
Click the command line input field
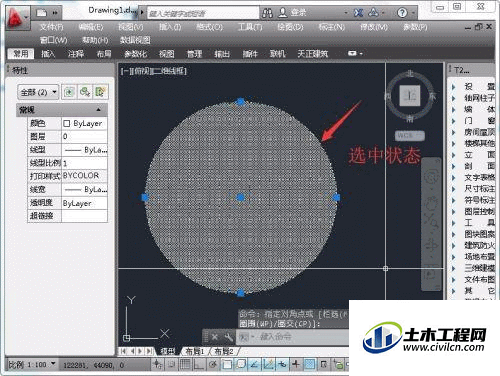click(x=293, y=337)
